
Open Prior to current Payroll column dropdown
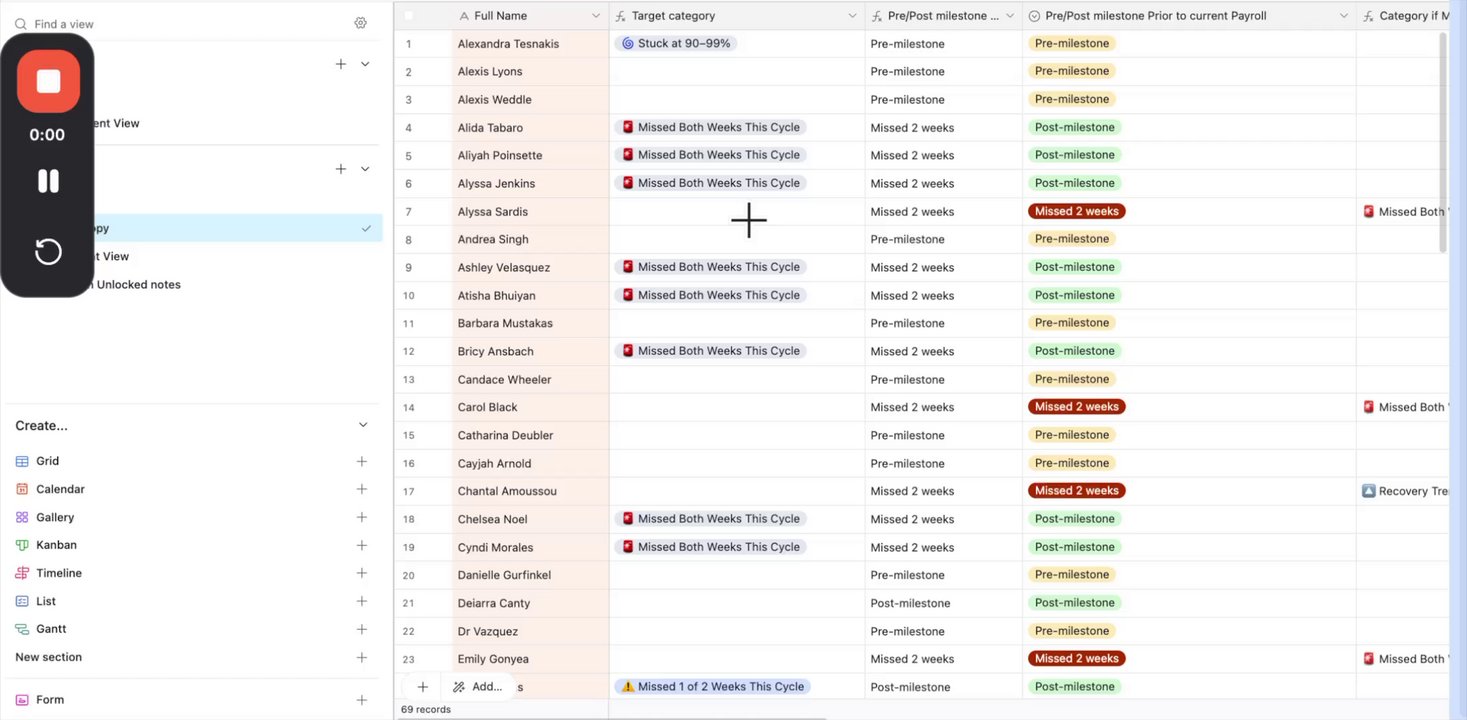pos(1343,16)
